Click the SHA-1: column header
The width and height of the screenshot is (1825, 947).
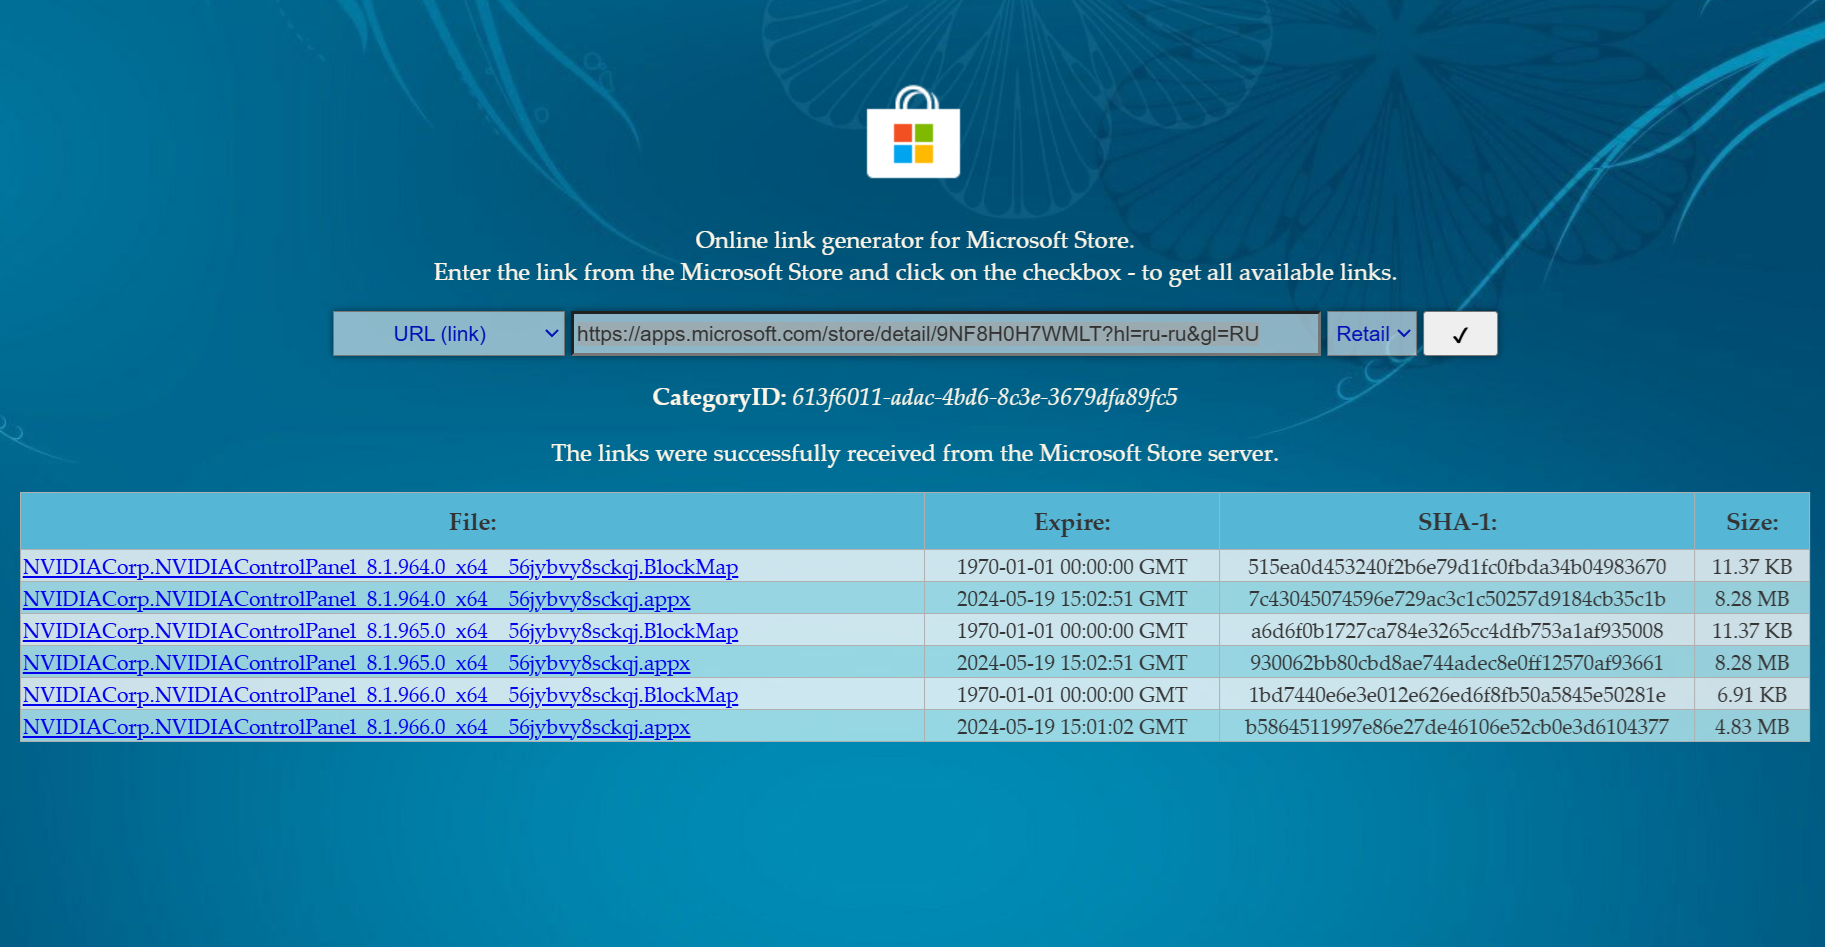tap(1457, 522)
